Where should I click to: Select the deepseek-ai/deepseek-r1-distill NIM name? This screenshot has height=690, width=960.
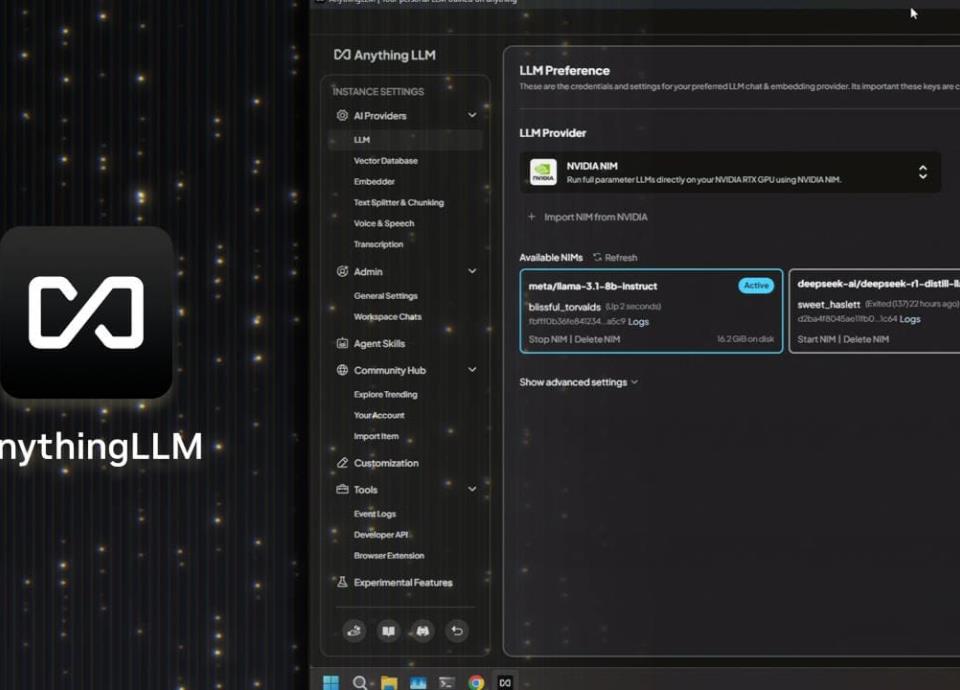[878, 283]
